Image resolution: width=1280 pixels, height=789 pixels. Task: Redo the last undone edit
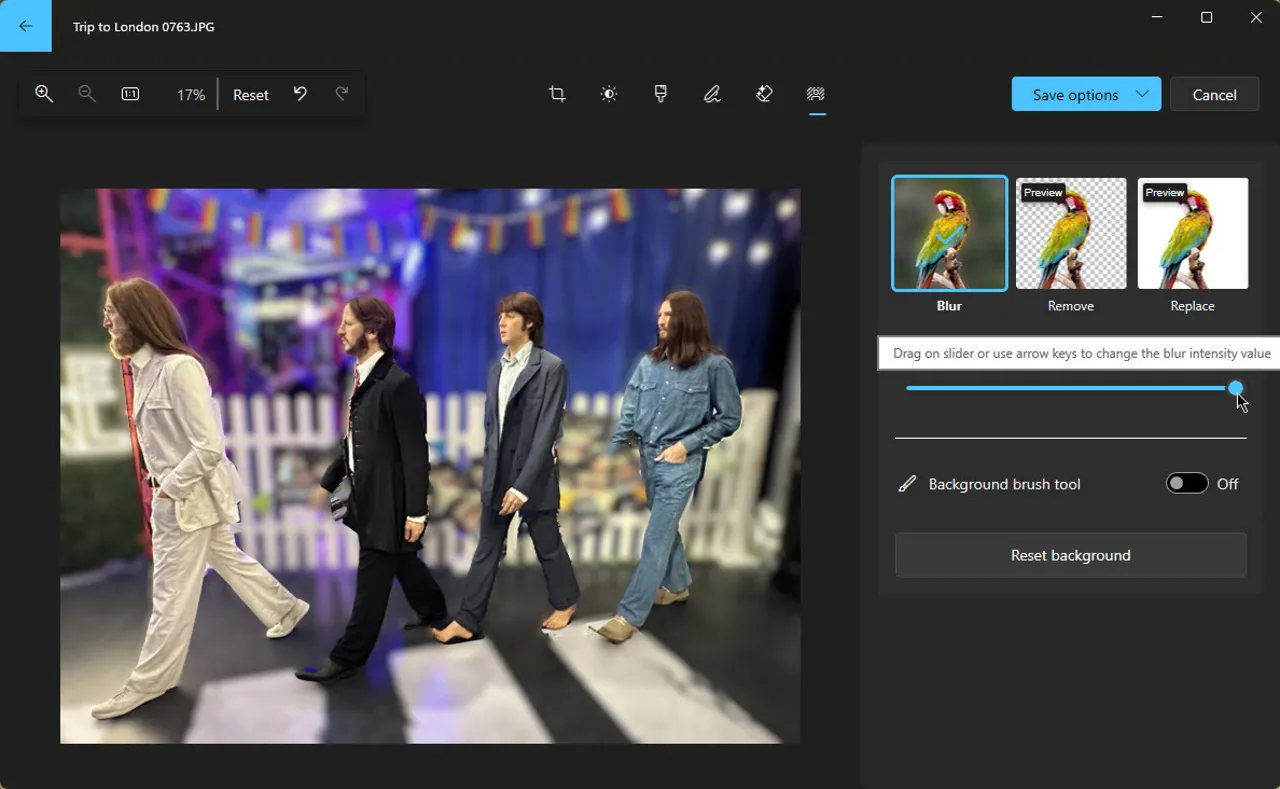(342, 93)
